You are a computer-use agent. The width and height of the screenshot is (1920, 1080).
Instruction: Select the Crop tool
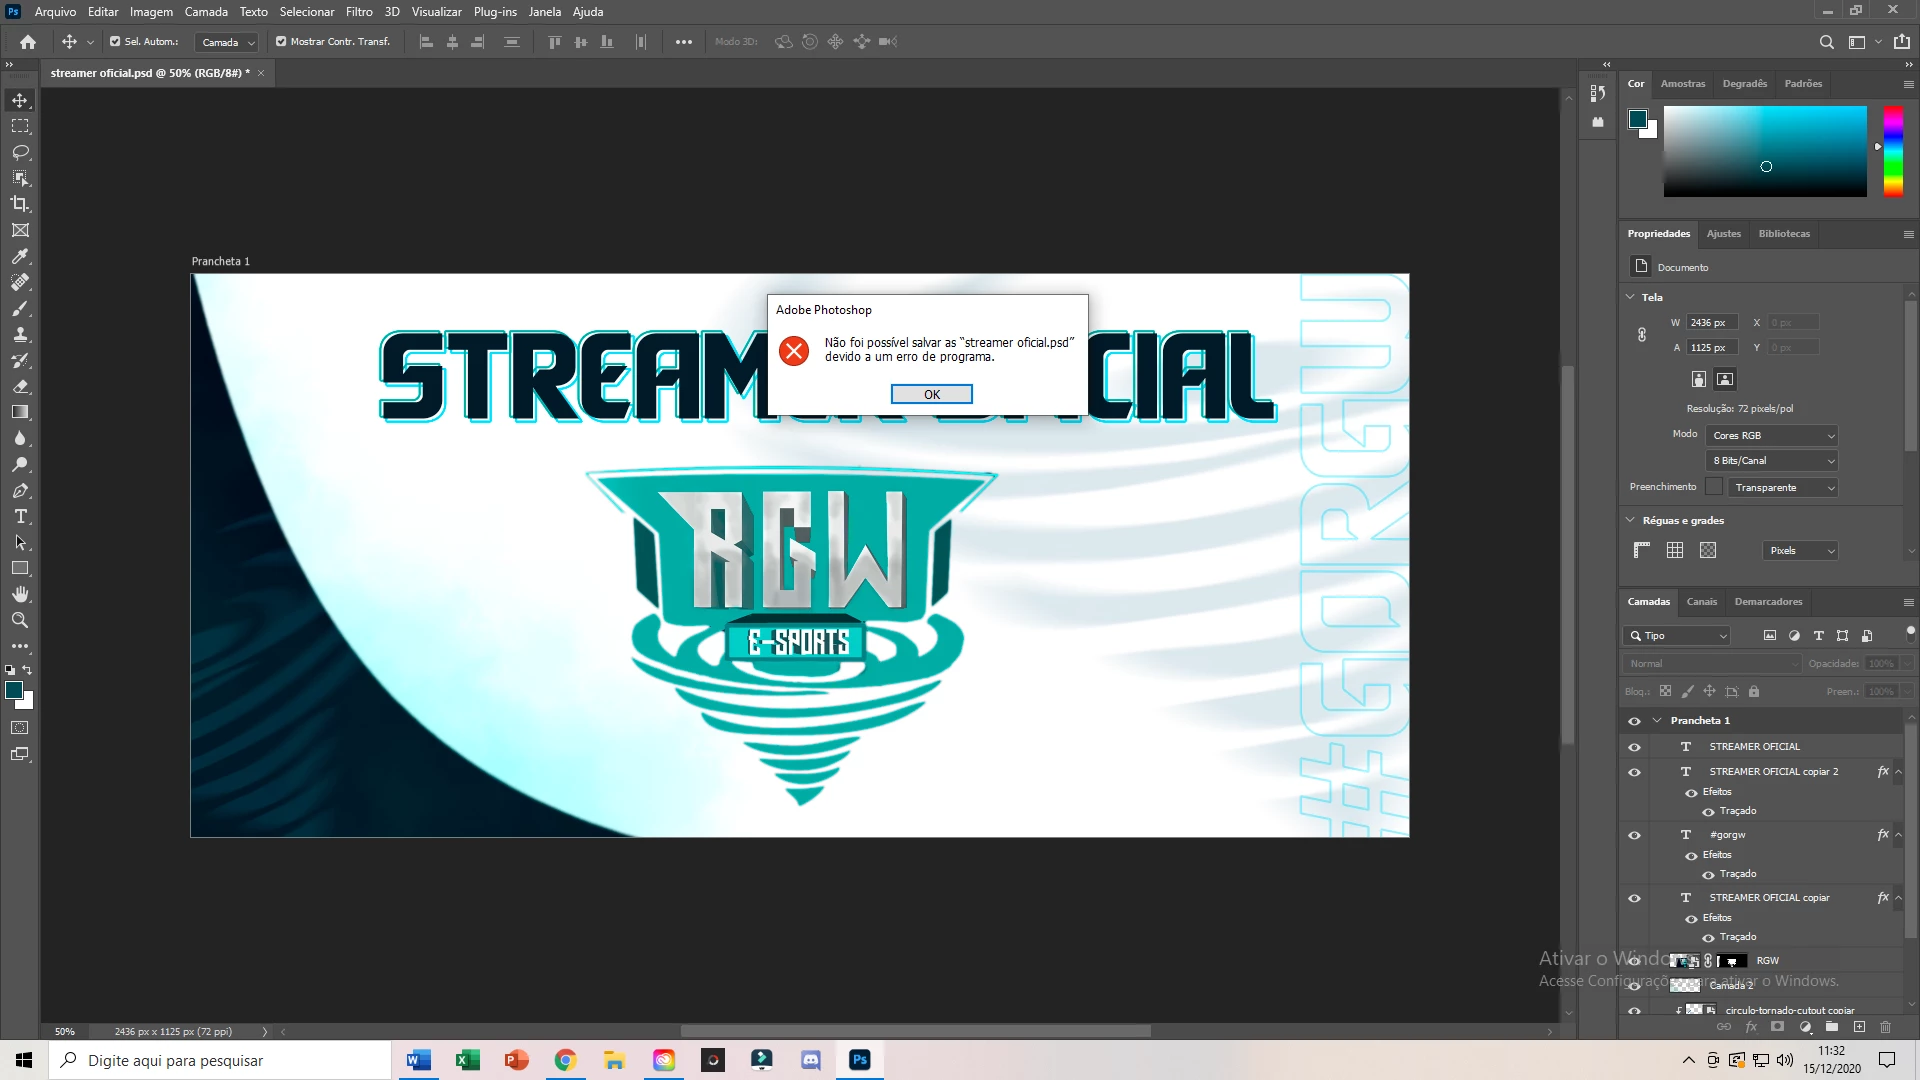(20, 204)
